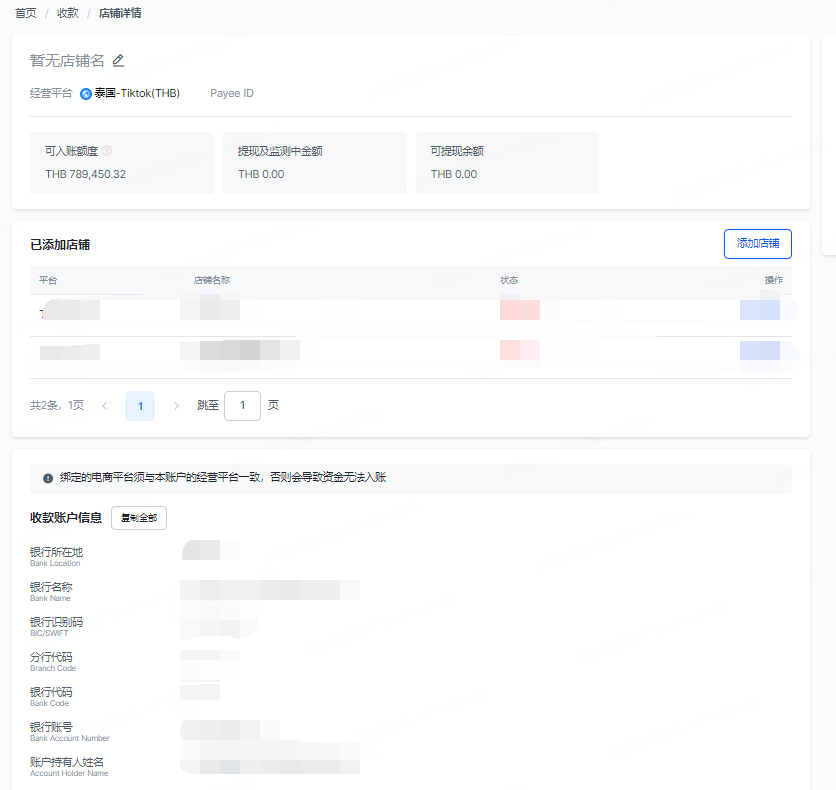Go to the next page with the right arrow

(x=176, y=406)
